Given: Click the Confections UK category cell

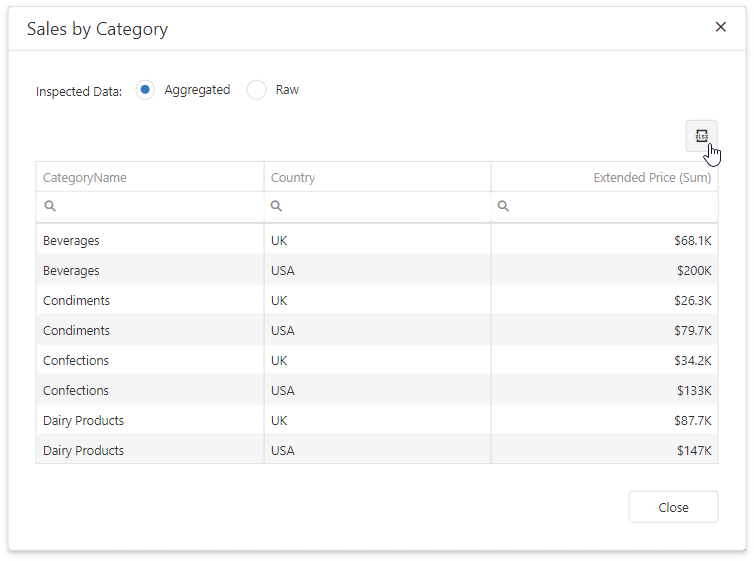Looking at the screenshot, I should (x=76, y=360).
